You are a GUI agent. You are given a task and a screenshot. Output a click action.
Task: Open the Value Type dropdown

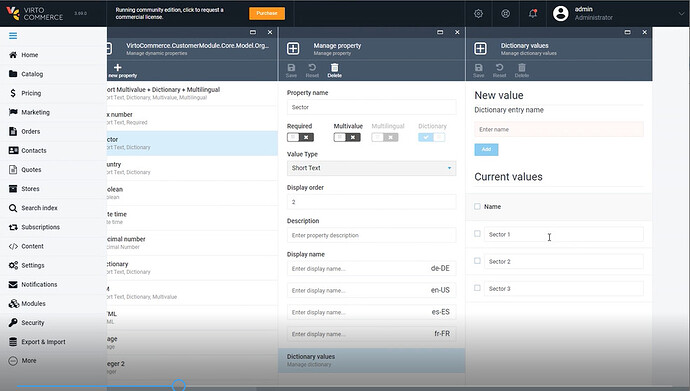point(371,168)
